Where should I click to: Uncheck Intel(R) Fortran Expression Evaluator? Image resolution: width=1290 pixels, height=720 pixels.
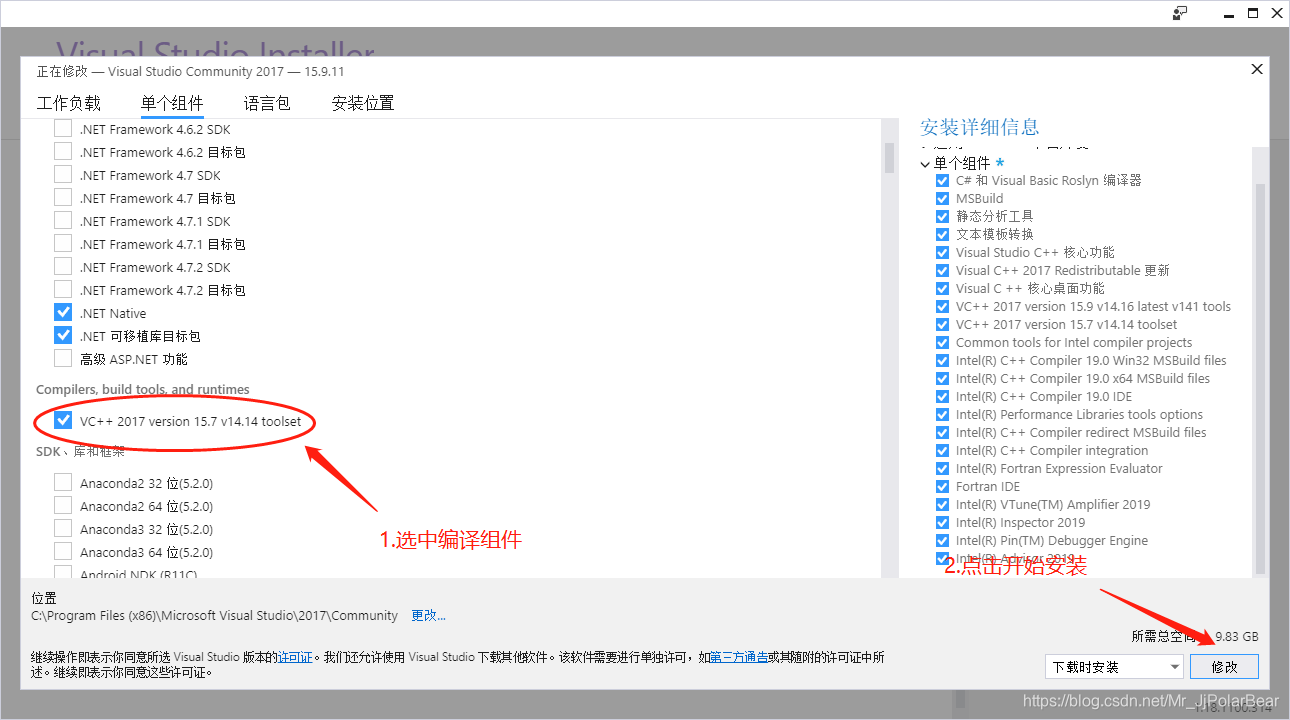[942, 469]
